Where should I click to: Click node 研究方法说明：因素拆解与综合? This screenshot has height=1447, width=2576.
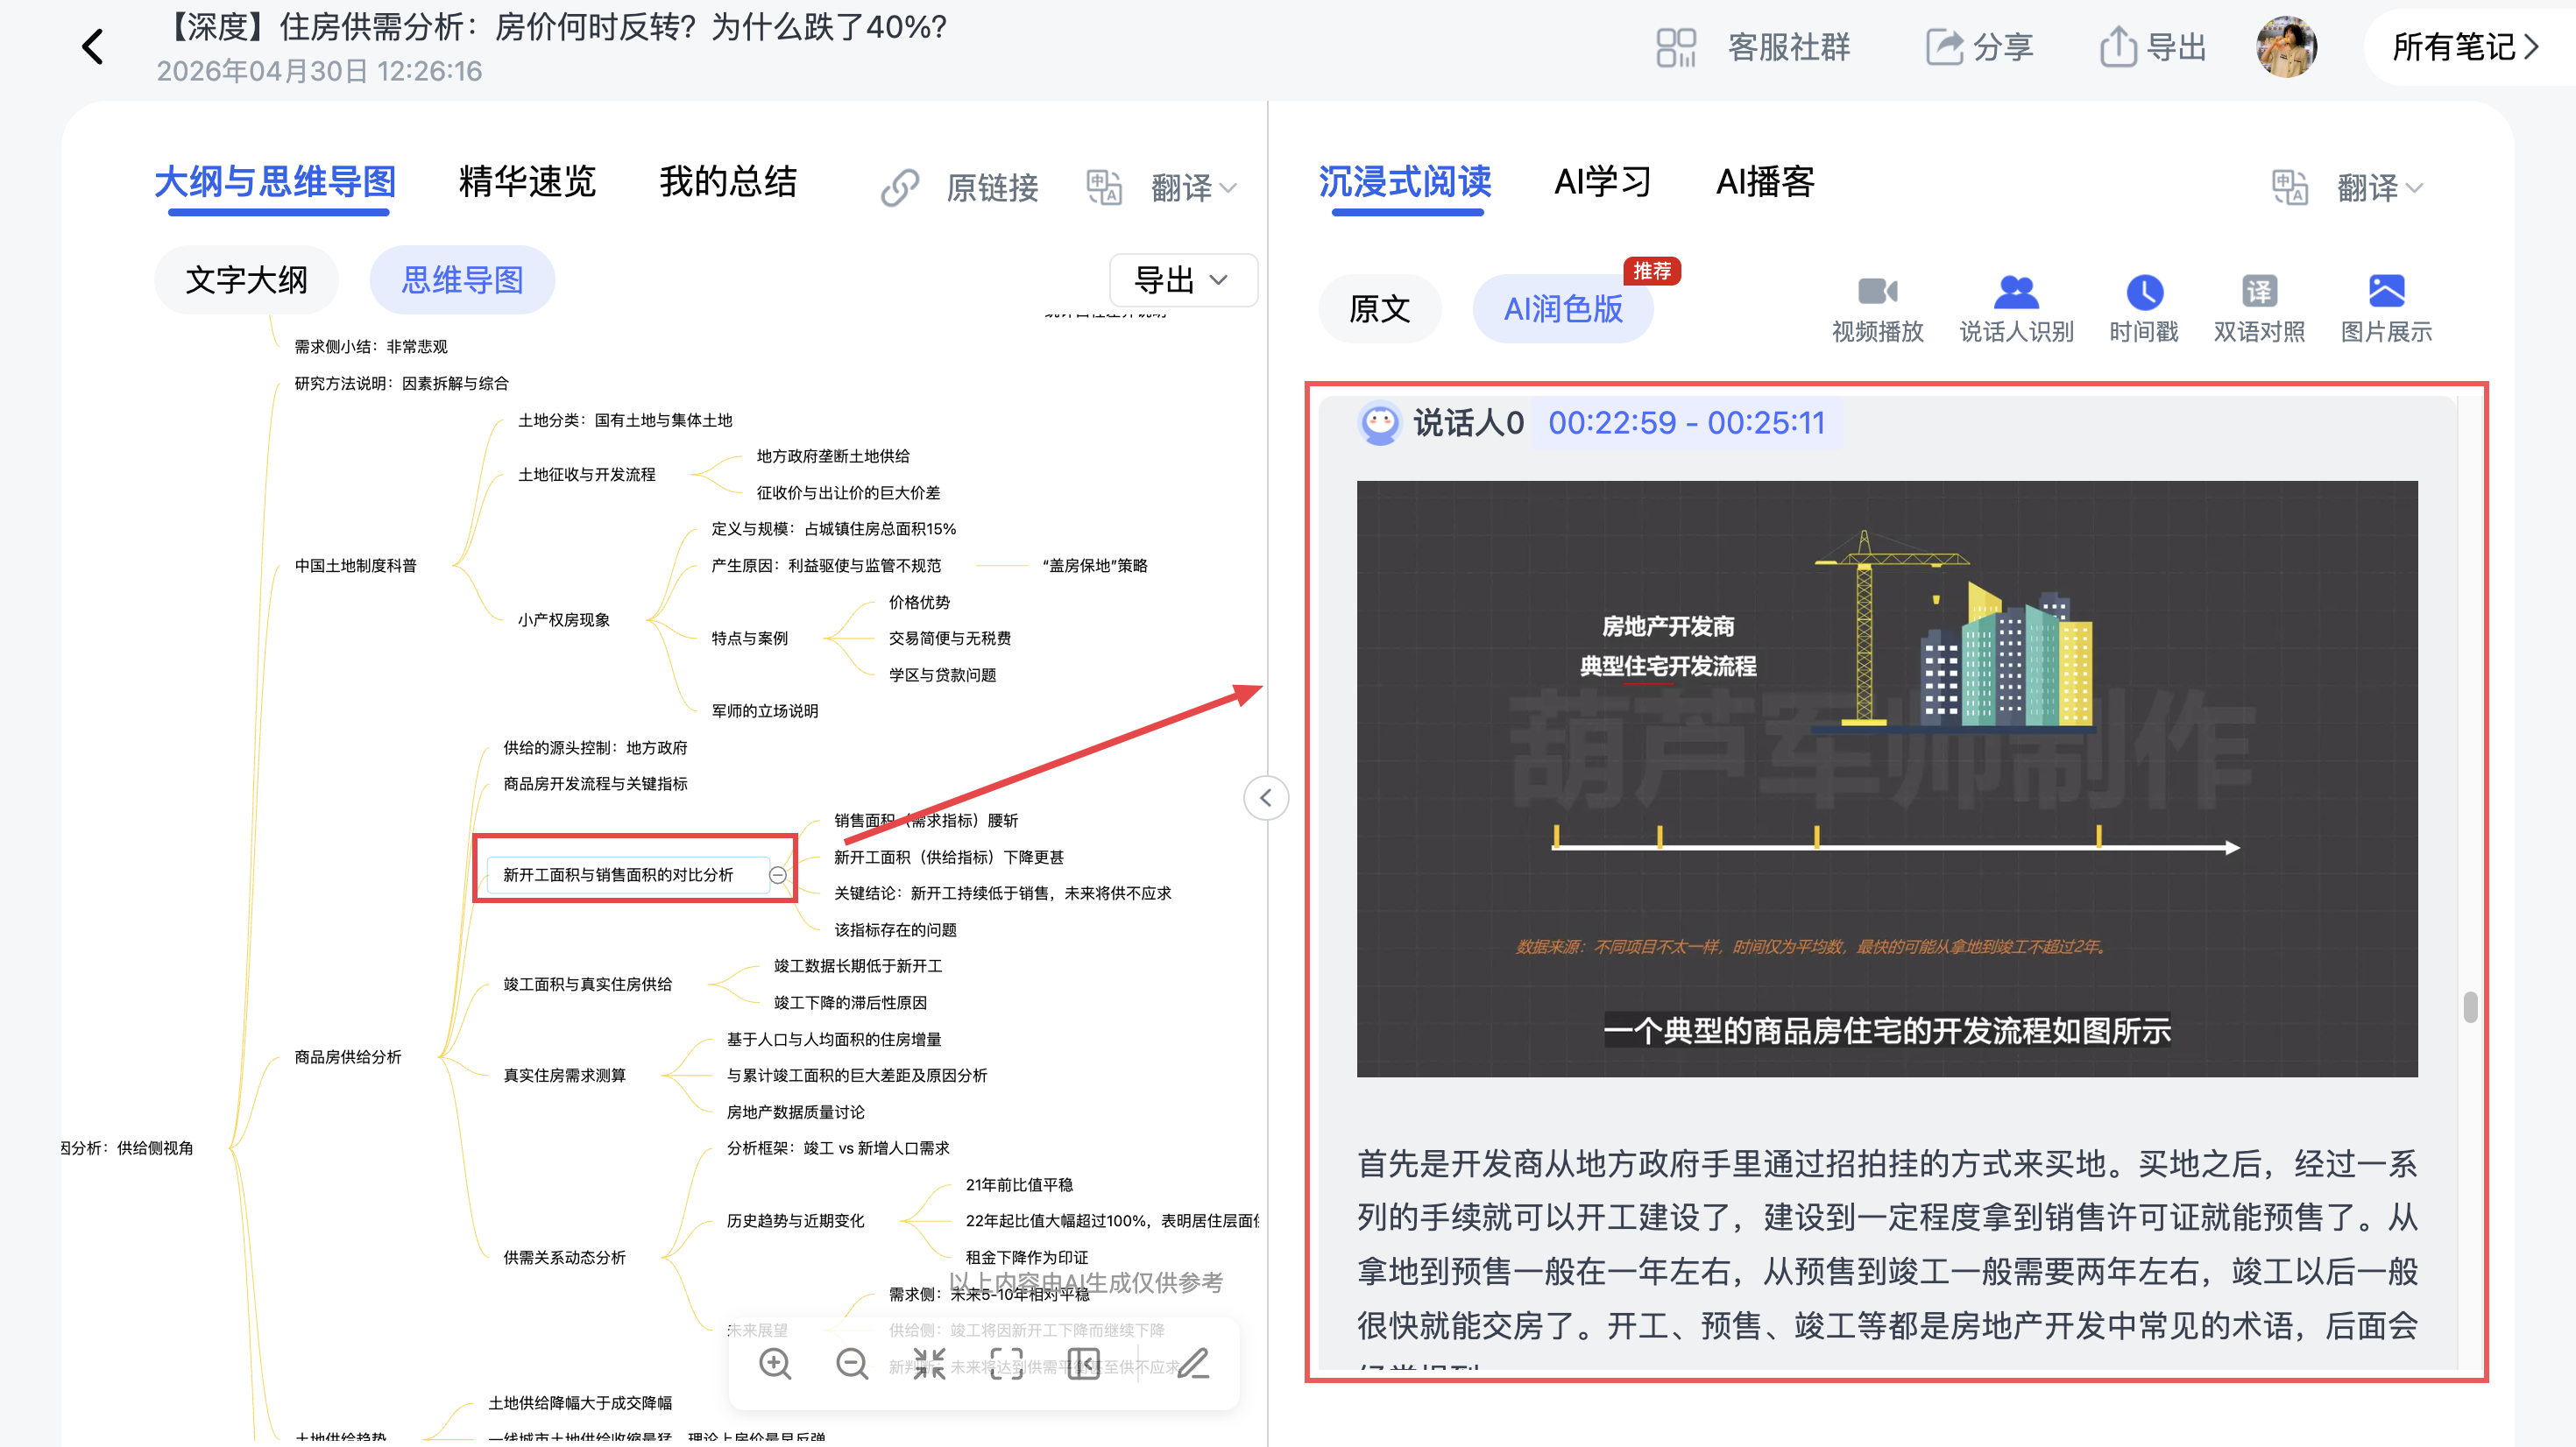click(x=402, y=384)
